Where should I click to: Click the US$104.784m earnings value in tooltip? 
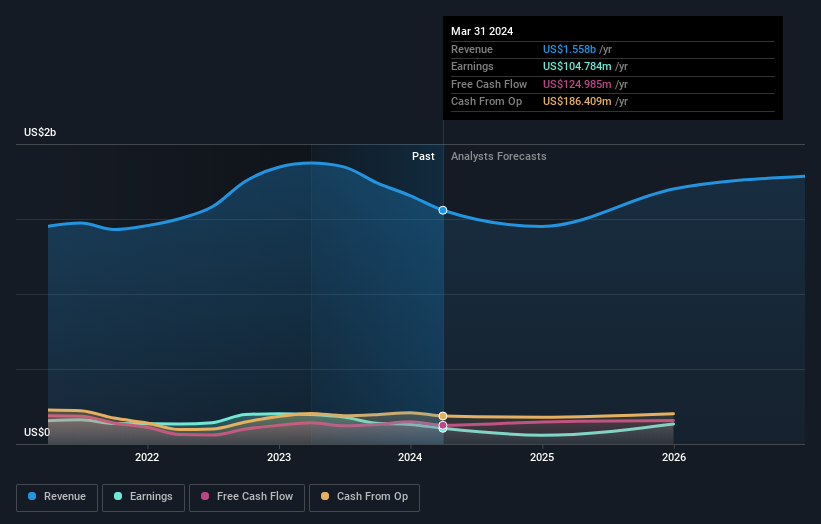point(577,66)
